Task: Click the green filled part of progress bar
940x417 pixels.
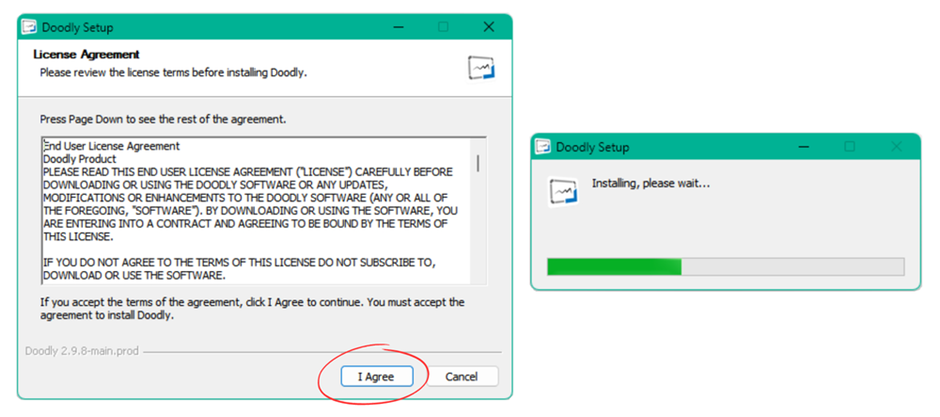Action: tap(614, 267)
